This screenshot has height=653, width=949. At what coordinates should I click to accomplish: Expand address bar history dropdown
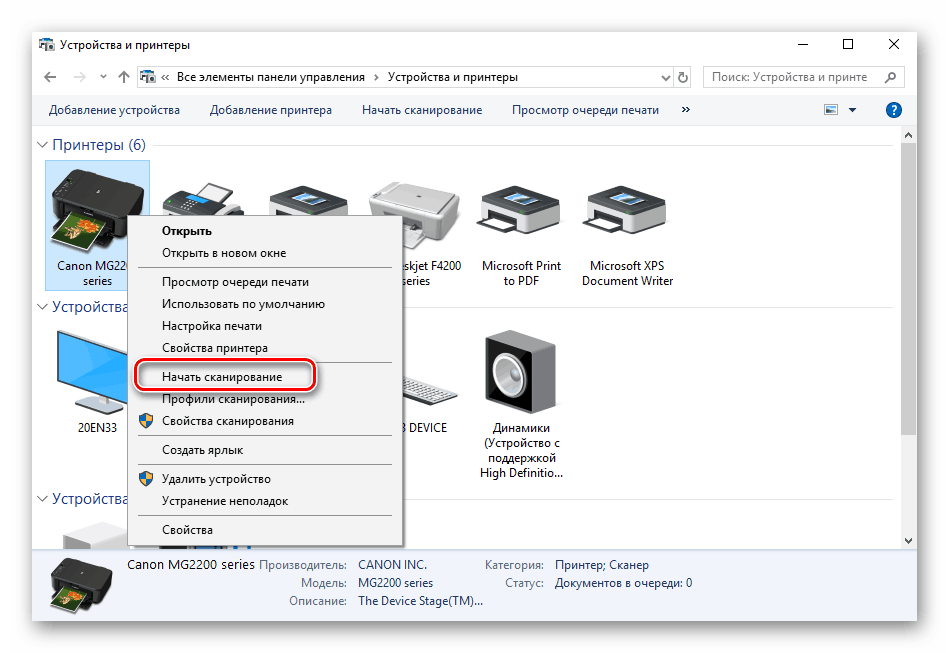coord(665,77)
